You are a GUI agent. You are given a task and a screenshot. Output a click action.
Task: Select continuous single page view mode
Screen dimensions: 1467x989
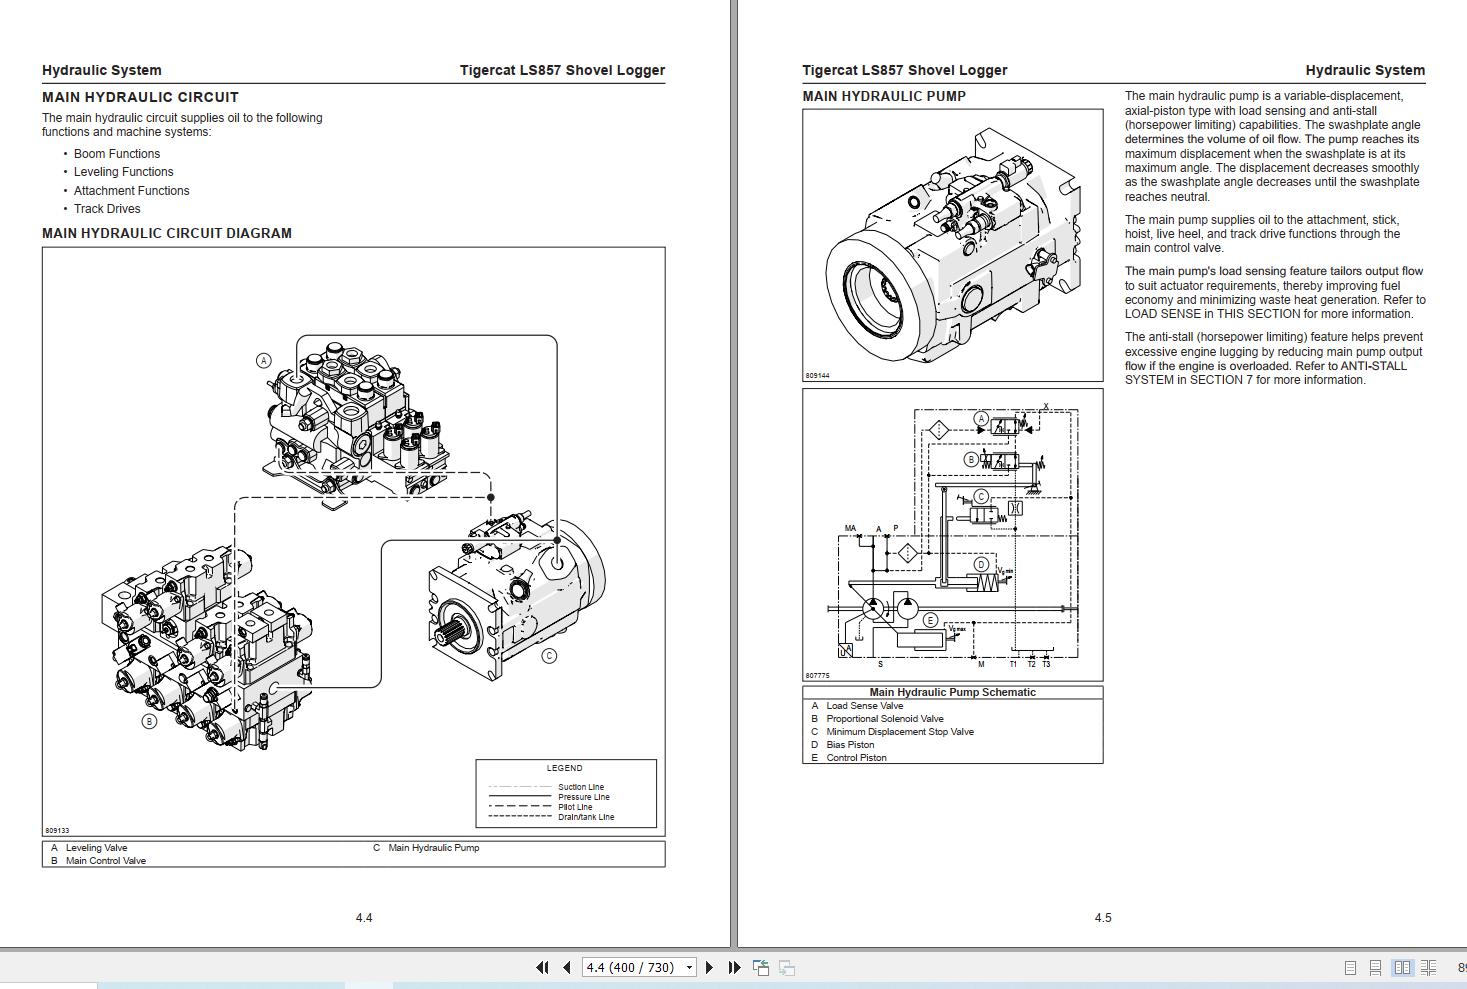1376,968
